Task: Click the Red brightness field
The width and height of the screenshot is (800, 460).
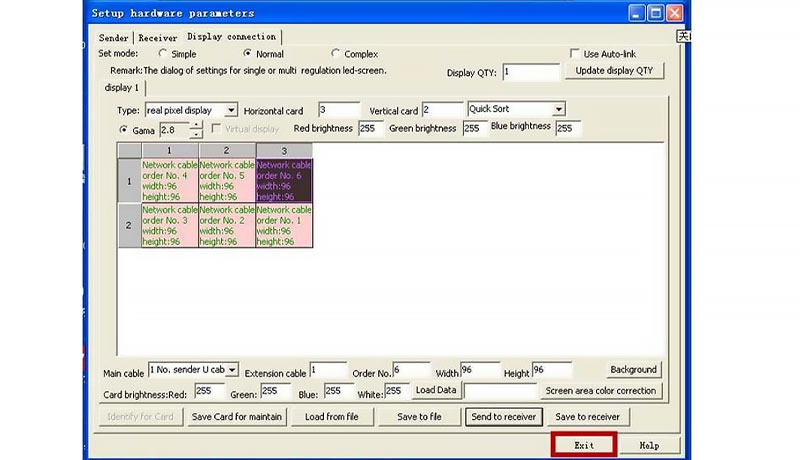Action: tap(370, 129)
